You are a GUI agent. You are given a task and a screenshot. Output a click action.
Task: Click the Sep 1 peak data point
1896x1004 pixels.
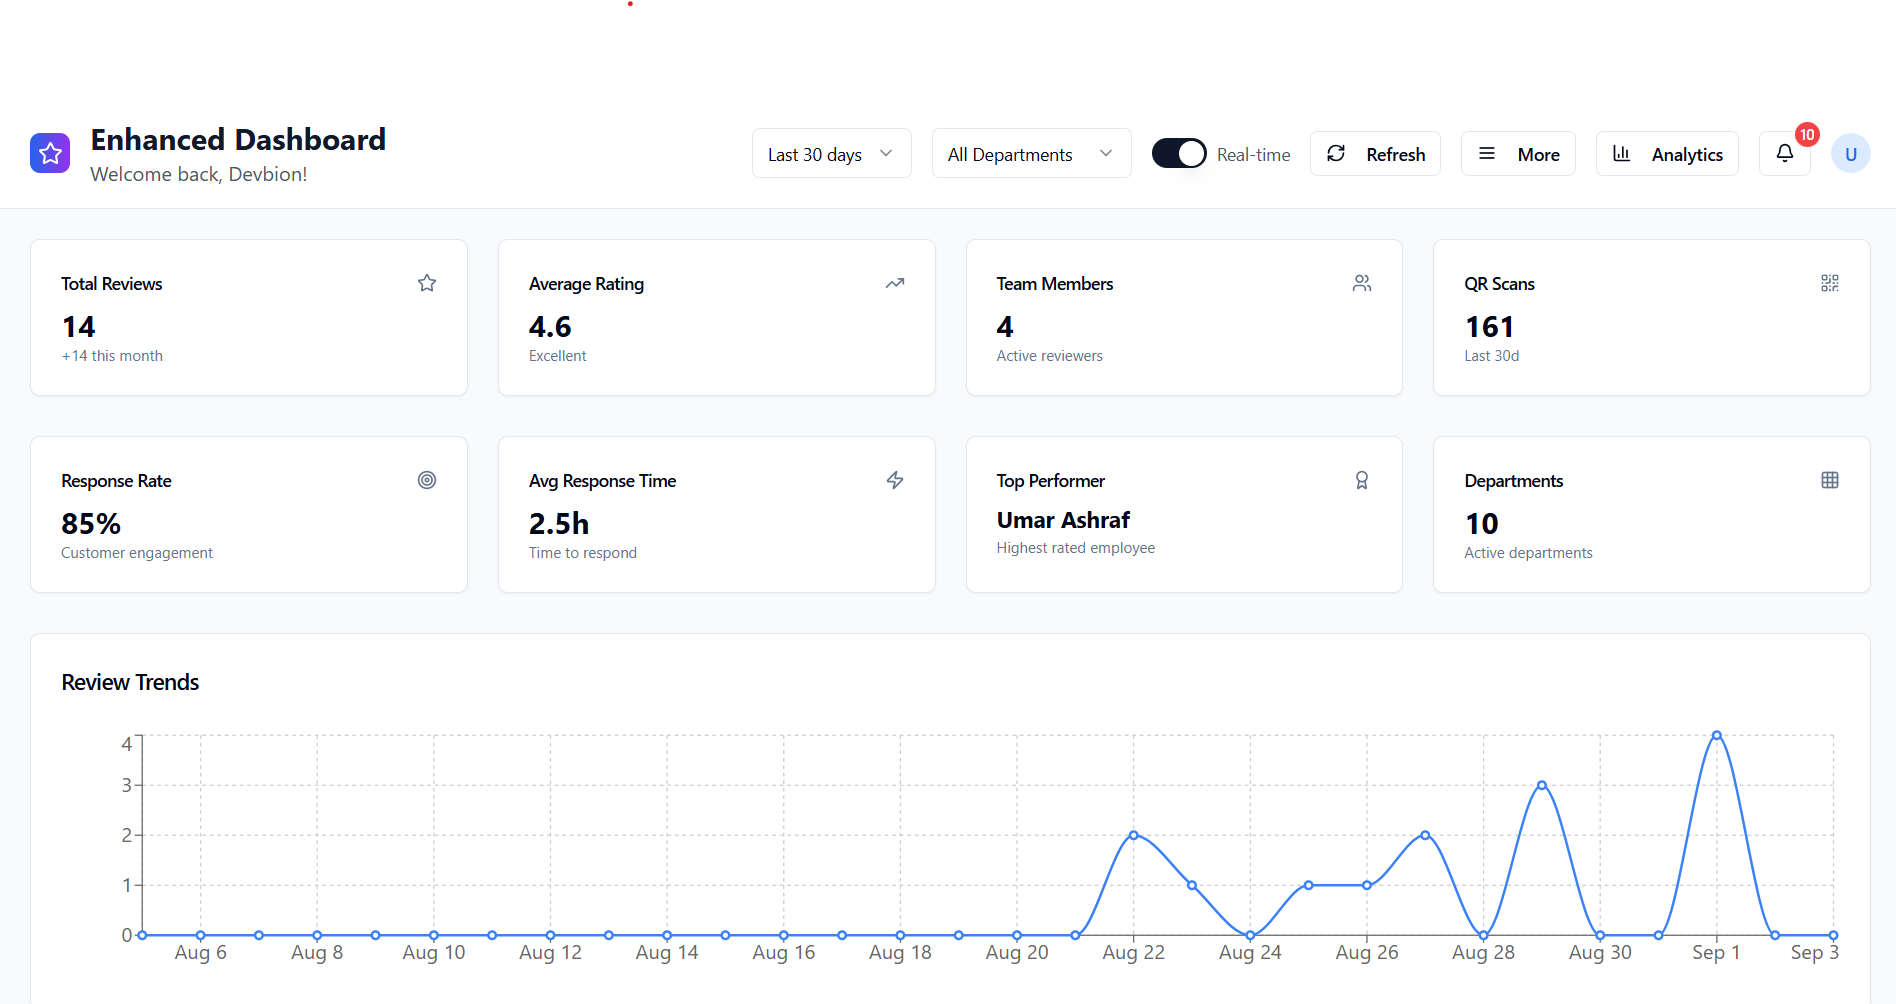pos(1716,735)
